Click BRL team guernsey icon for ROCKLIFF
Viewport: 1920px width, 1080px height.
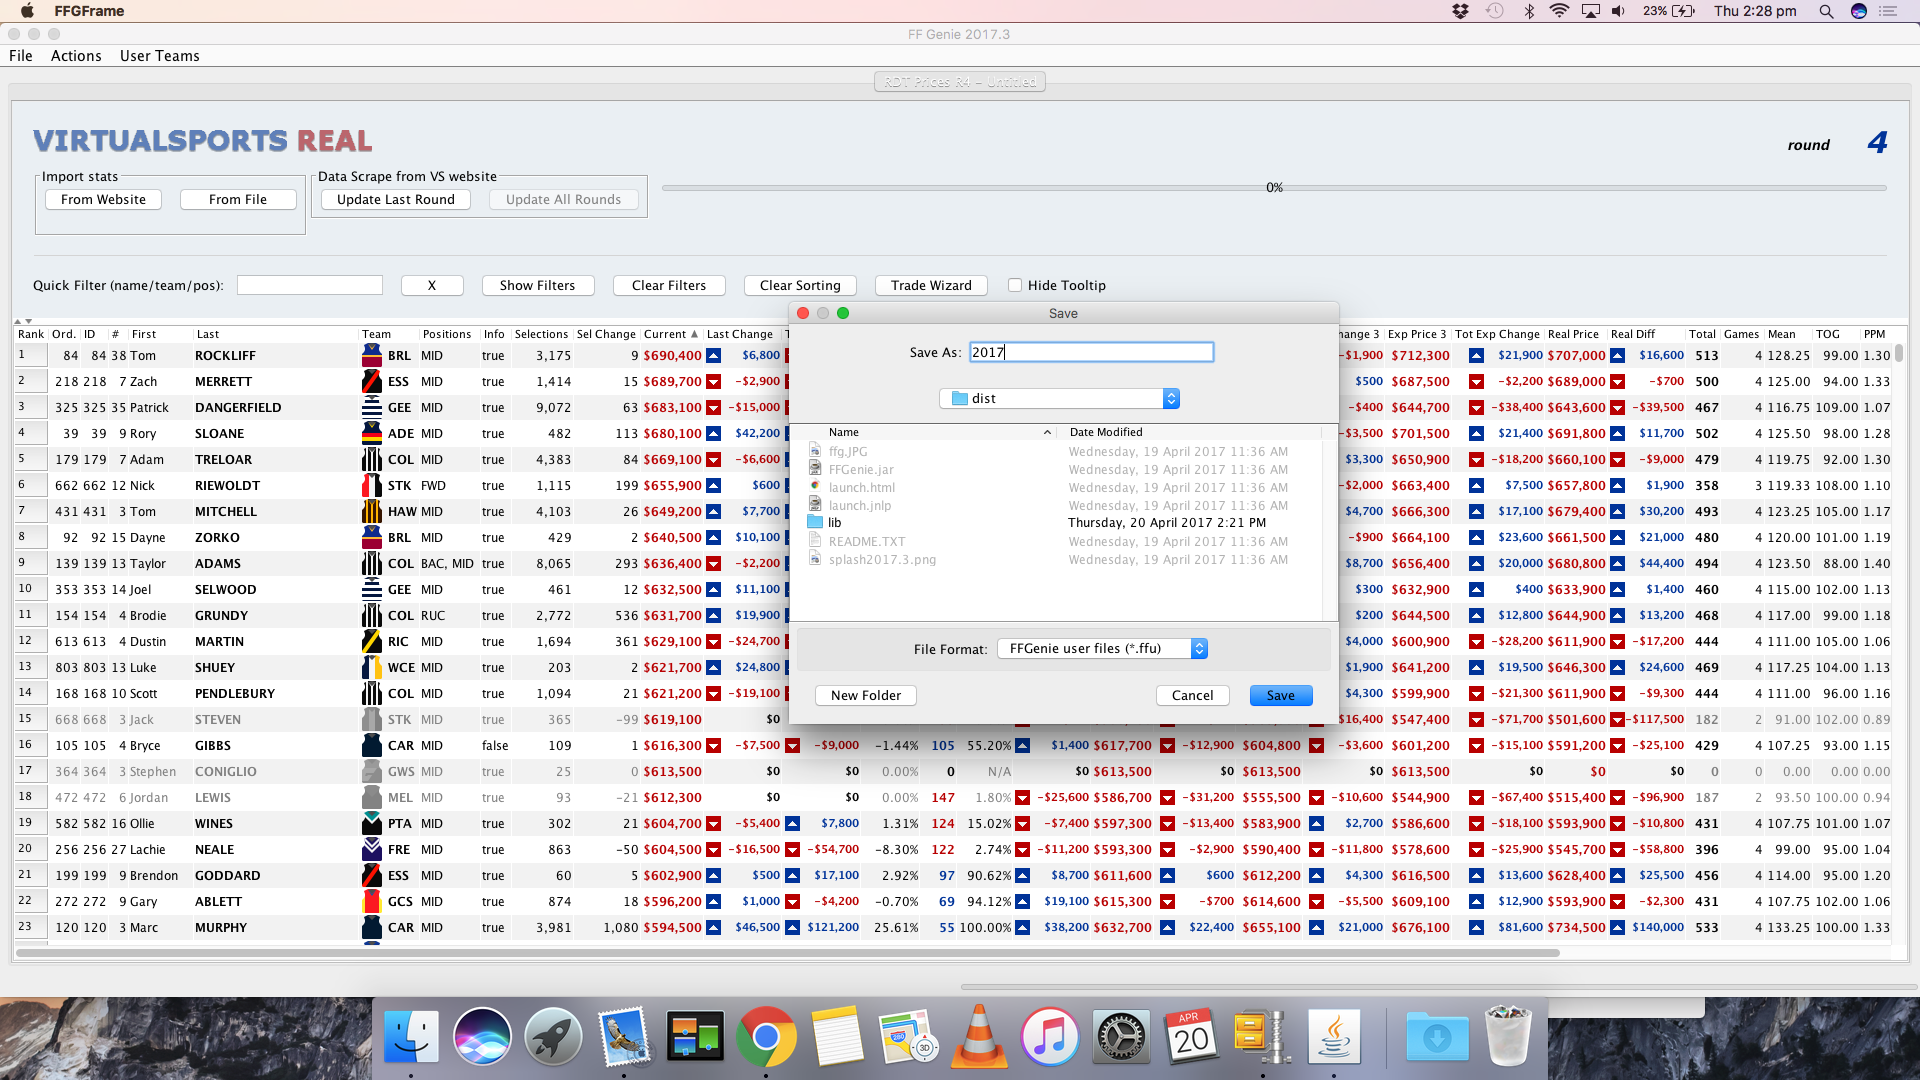coord(372,355)
